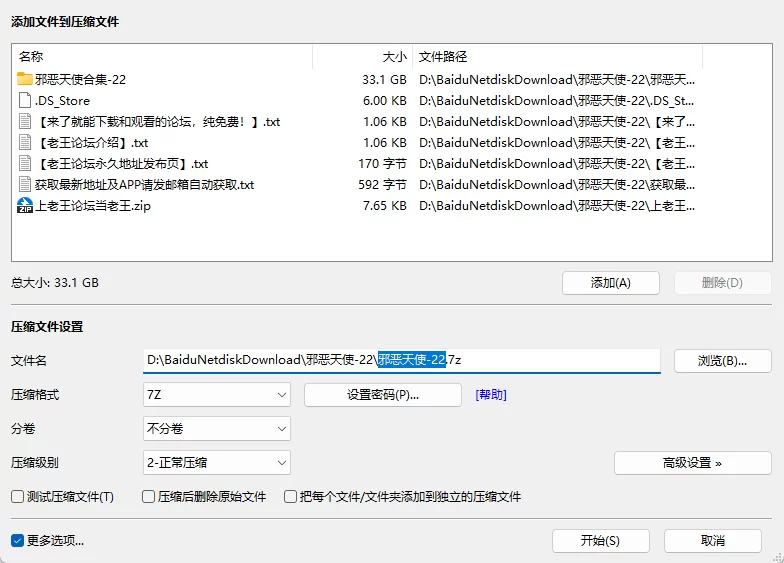Click the 170 字节 size cell

pyautogui.click(x=382, y=164)
